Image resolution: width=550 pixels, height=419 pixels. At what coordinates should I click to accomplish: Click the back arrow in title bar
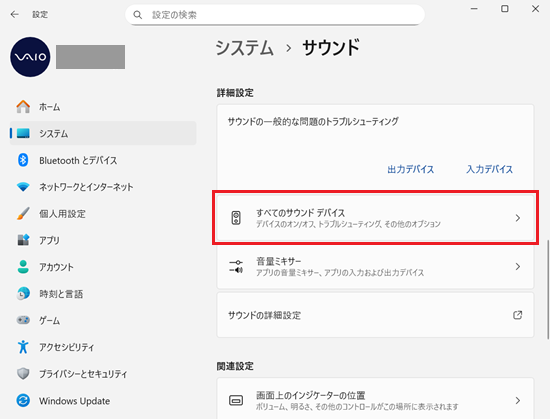tap(14, 14)
